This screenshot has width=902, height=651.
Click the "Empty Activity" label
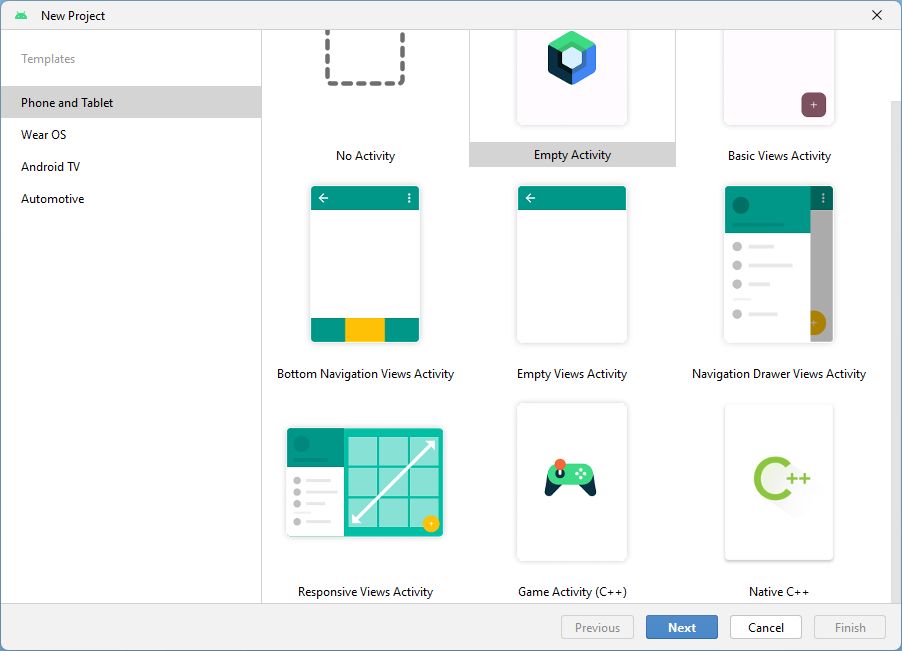pyautogui.click(x=572, y=155)
